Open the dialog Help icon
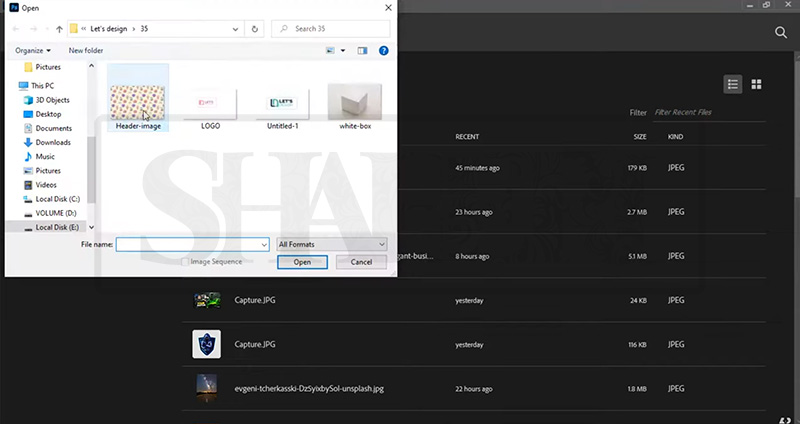Image resolution: width=800 pixels, height=424 pixels. click(383, 50)
